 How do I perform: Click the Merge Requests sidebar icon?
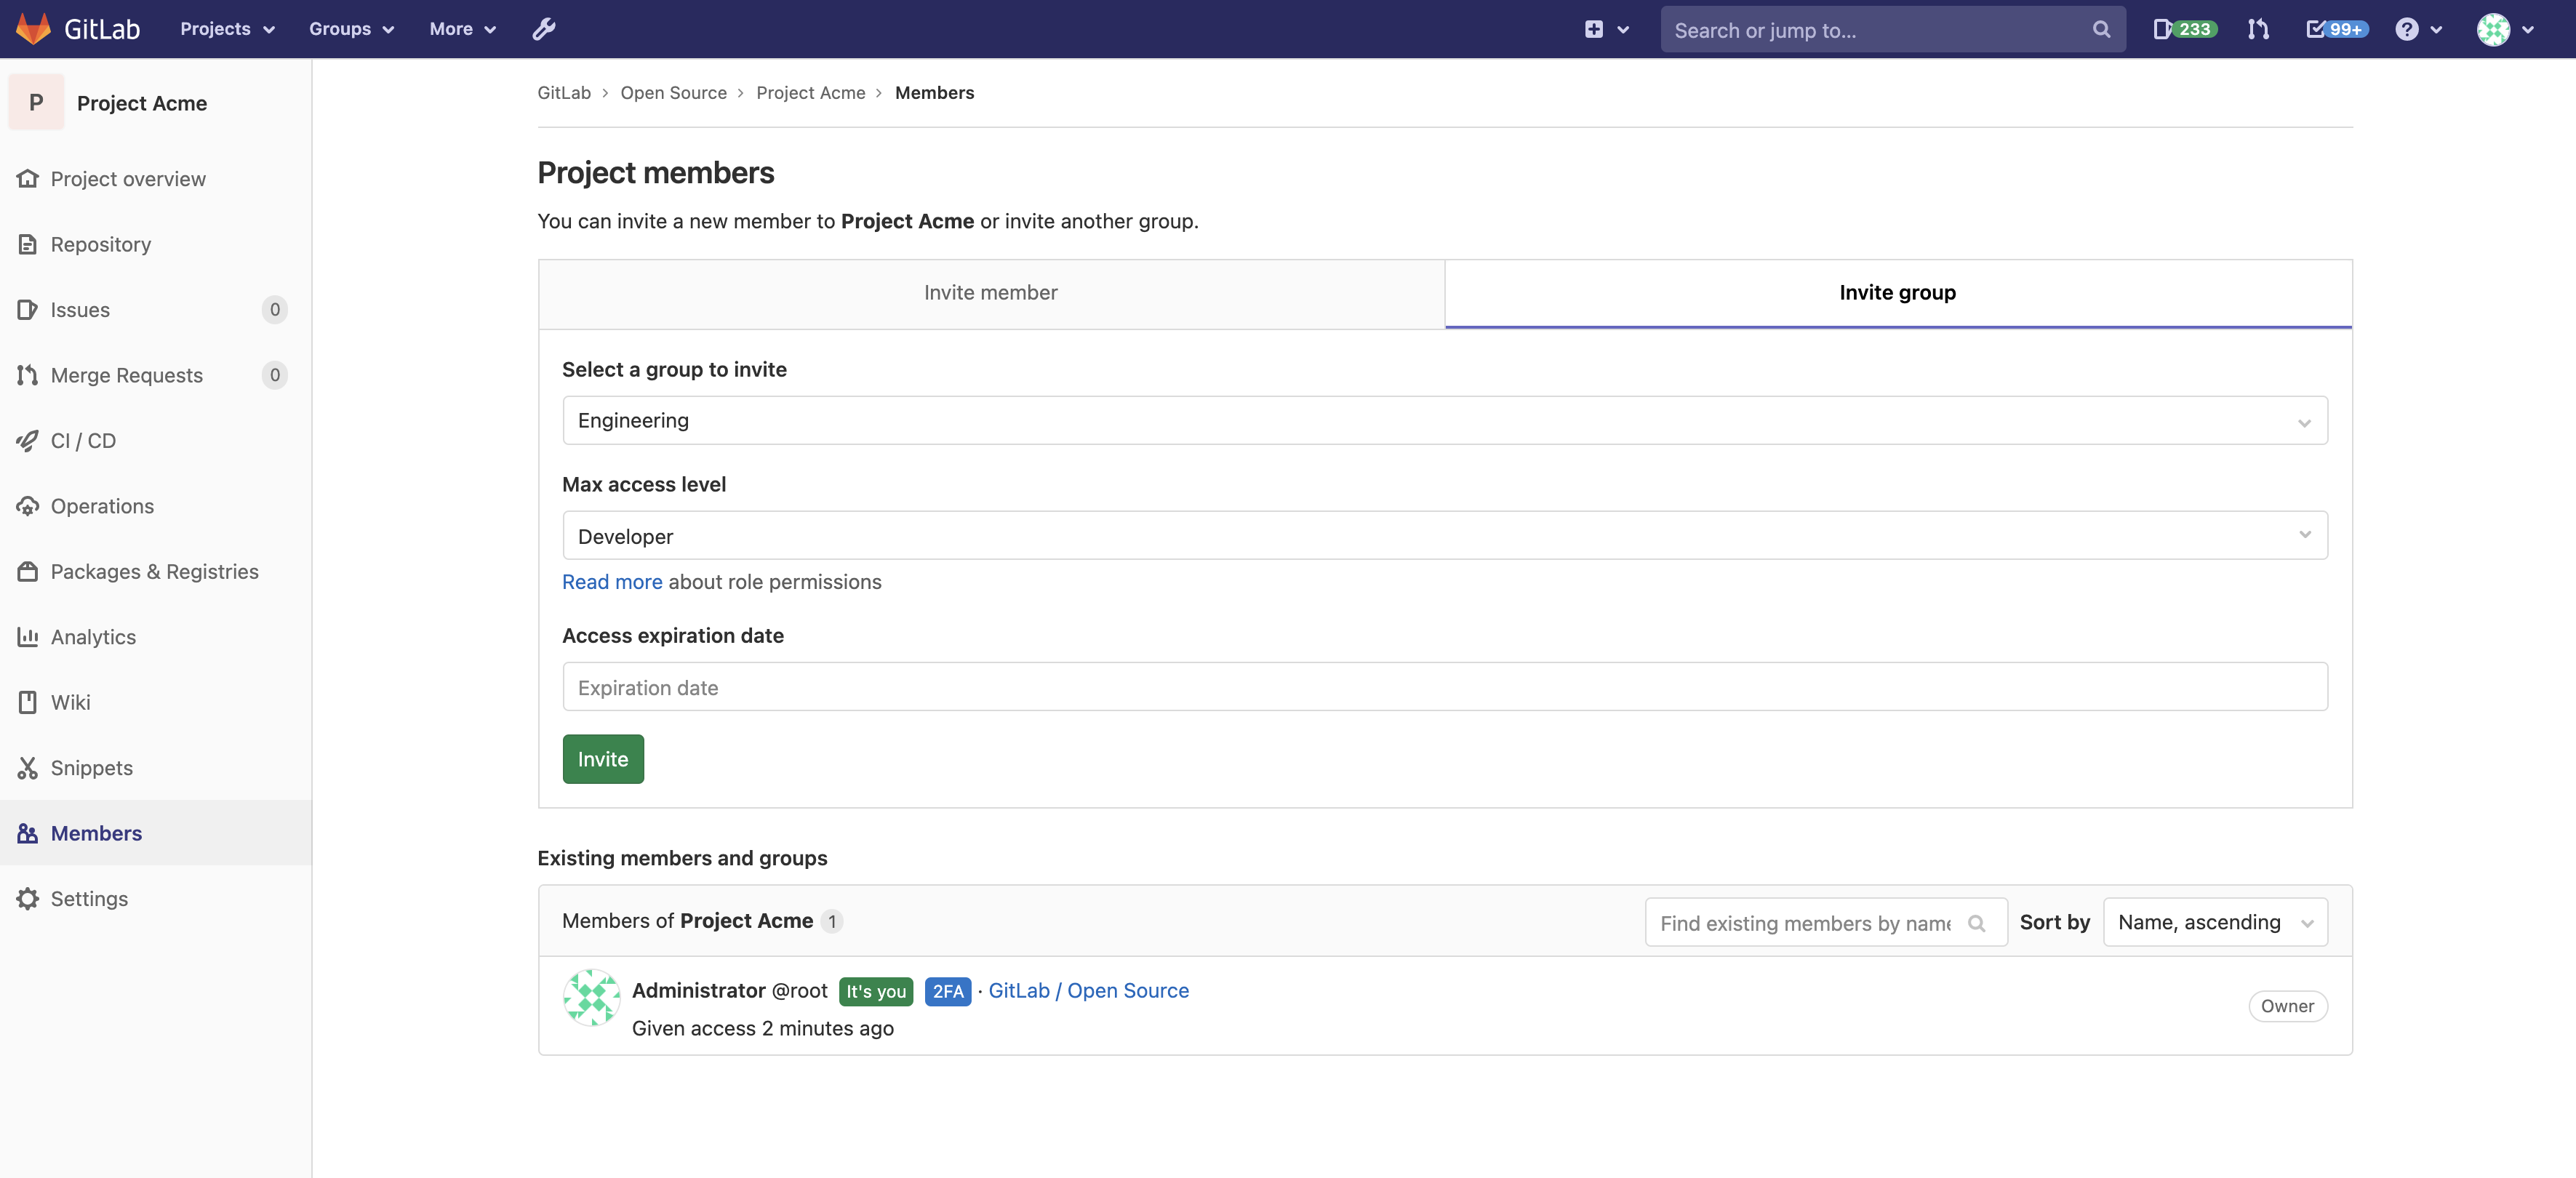[x=28, y=375]
